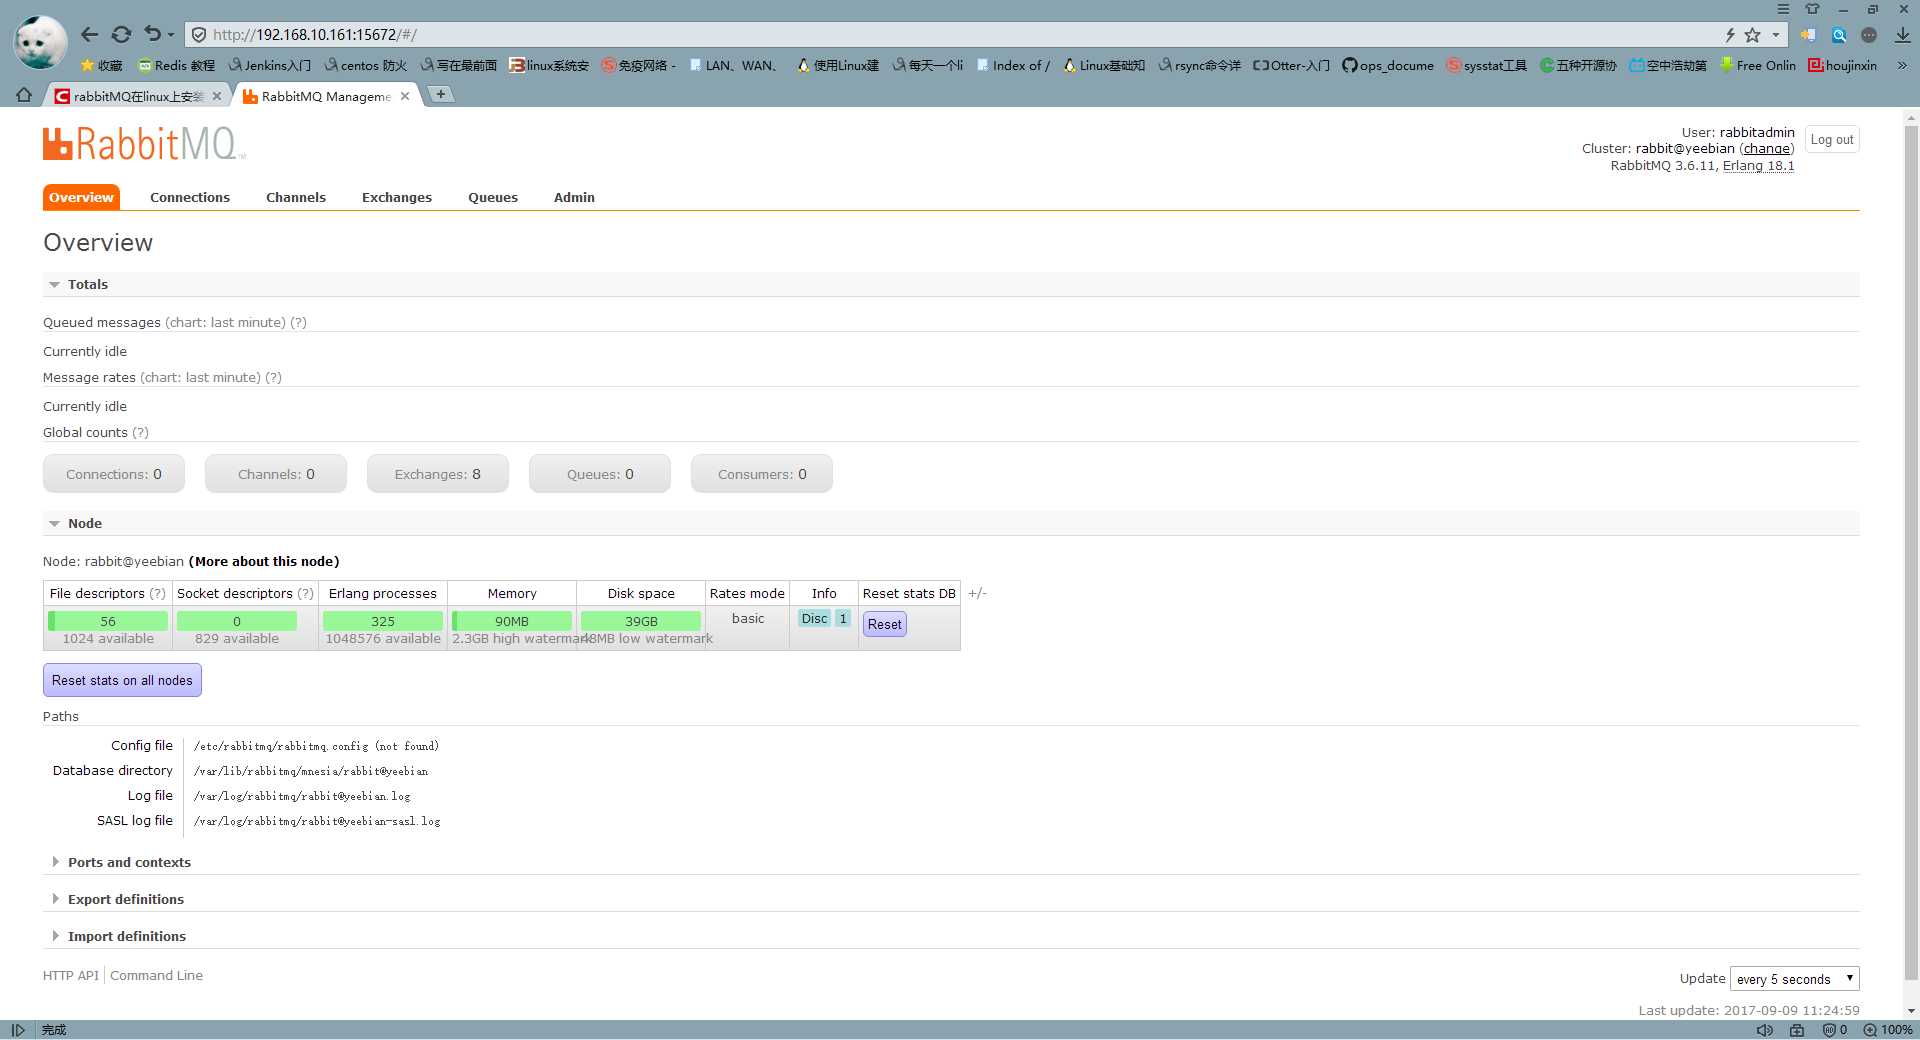
Task: Open the HTTP API link
Action: (71, 976)
